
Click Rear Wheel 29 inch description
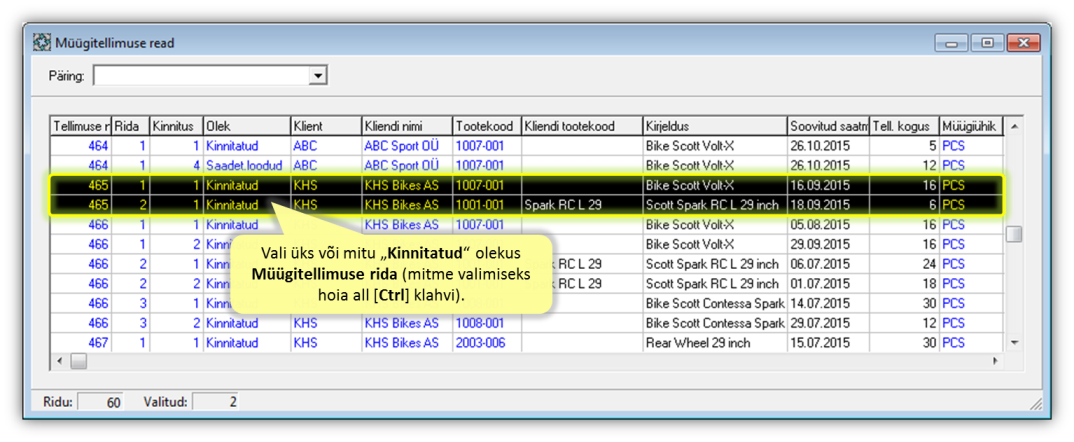pyautogui.click(x=714, y=343)
